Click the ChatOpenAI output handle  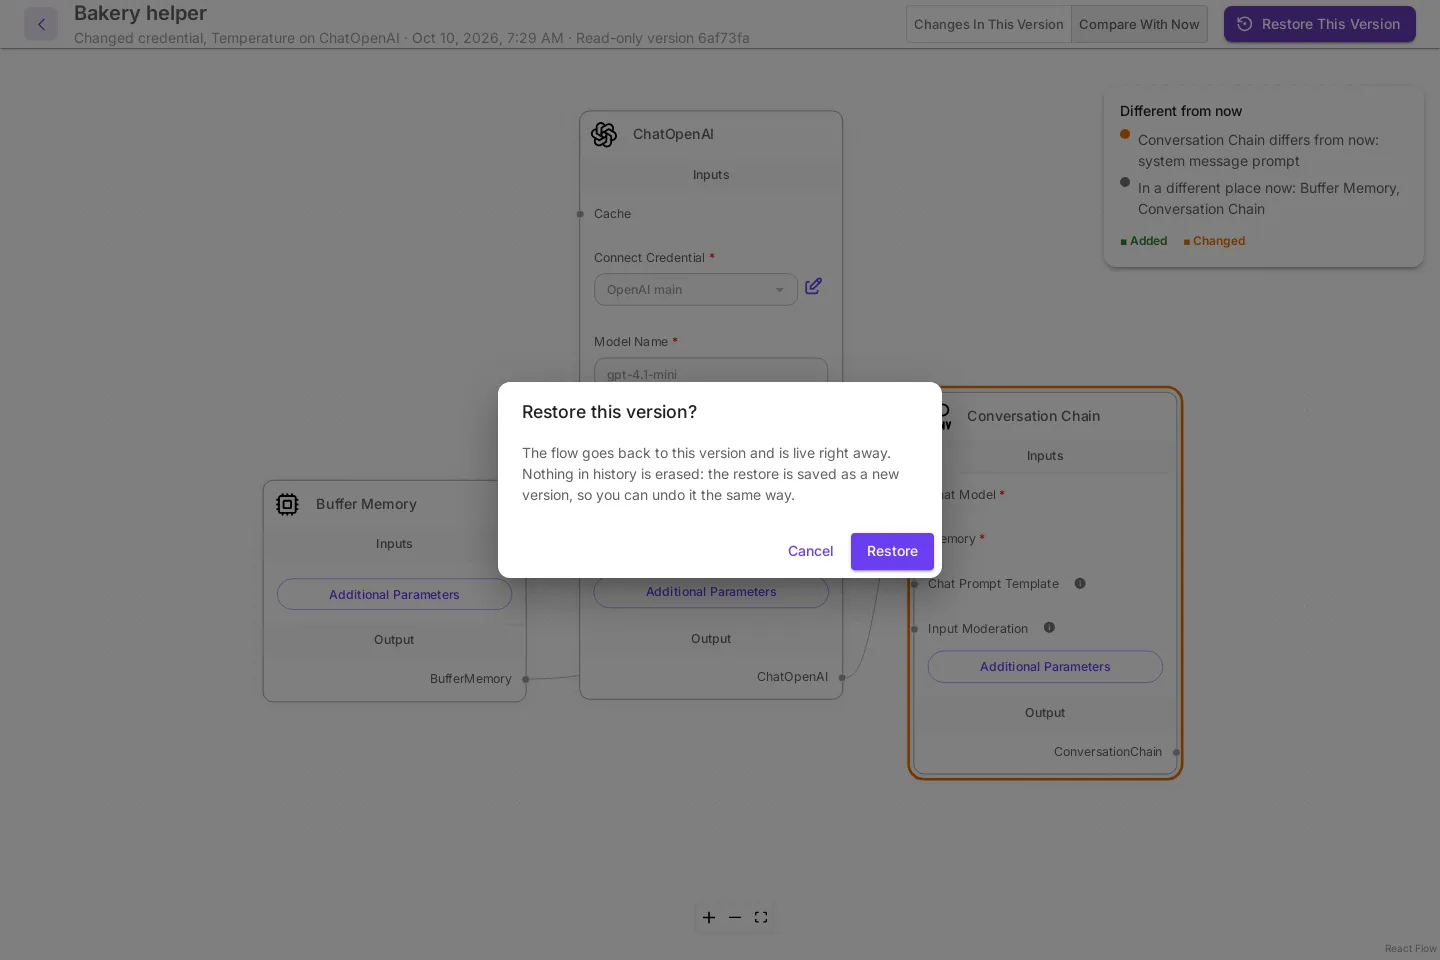click(x=842, y=677)
